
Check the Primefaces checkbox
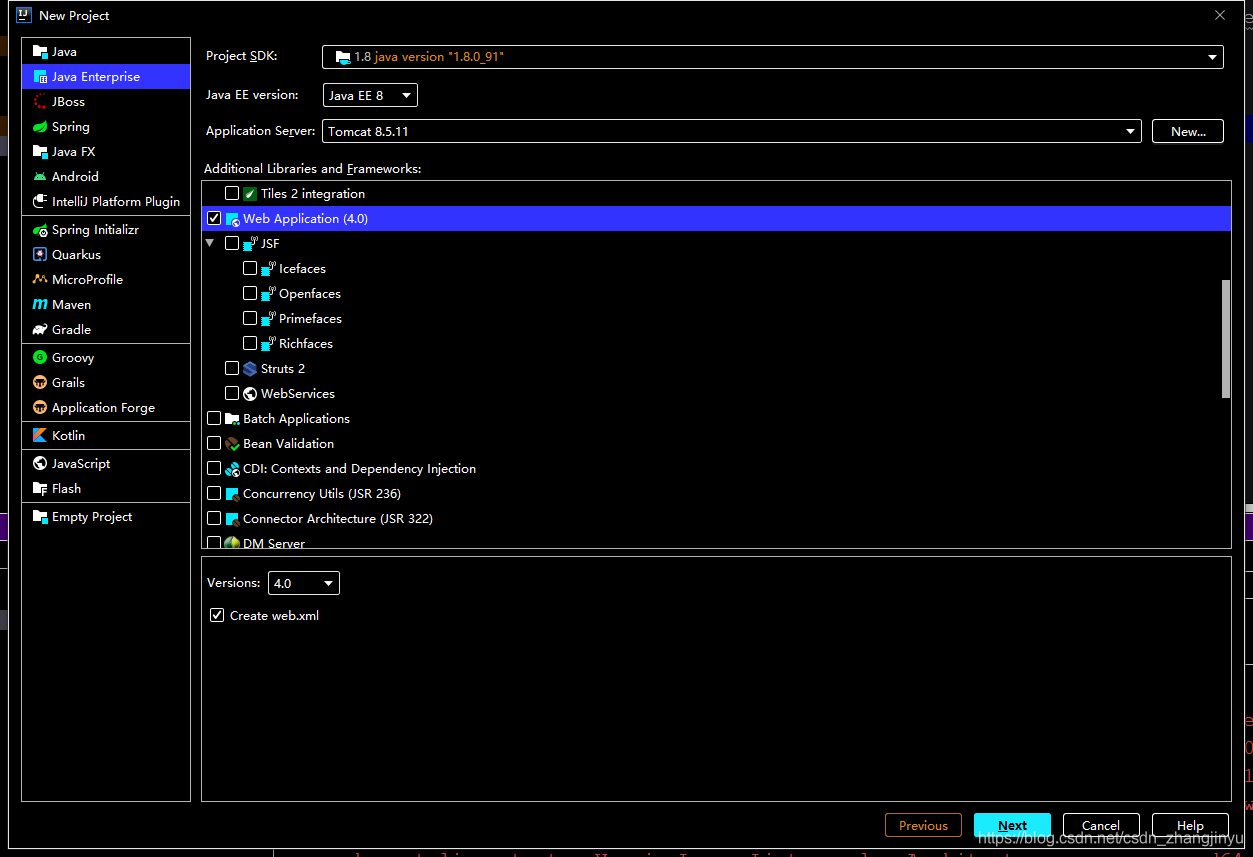[x=250, y=318]
